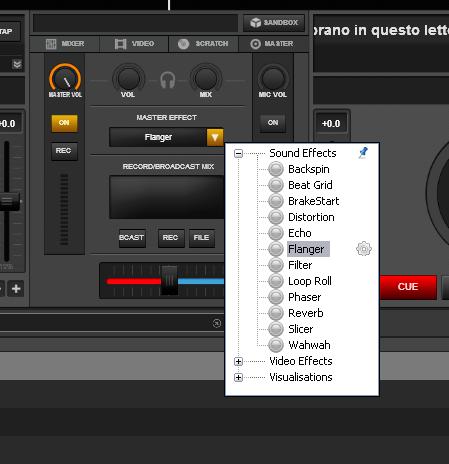Toggle the microphone ON button

273,123
